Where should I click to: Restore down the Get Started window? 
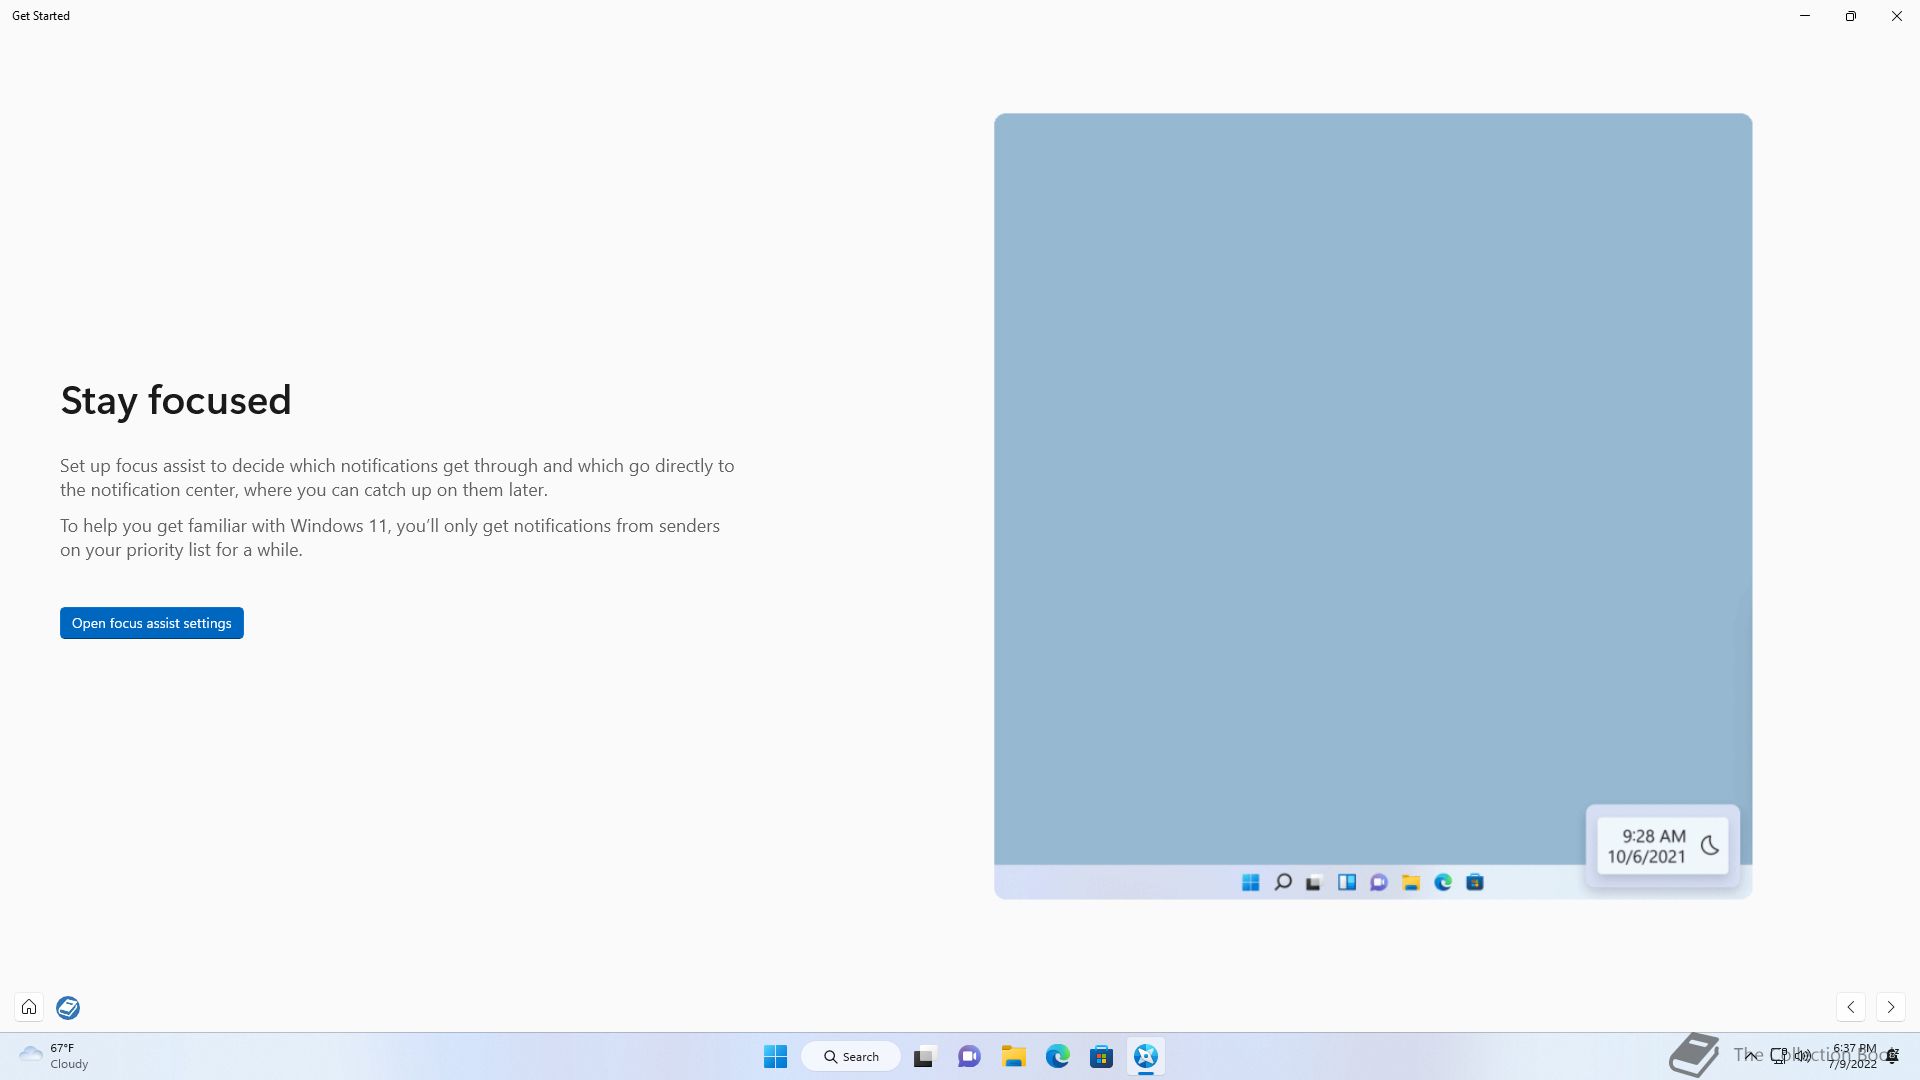click(x=1850, y=16)
